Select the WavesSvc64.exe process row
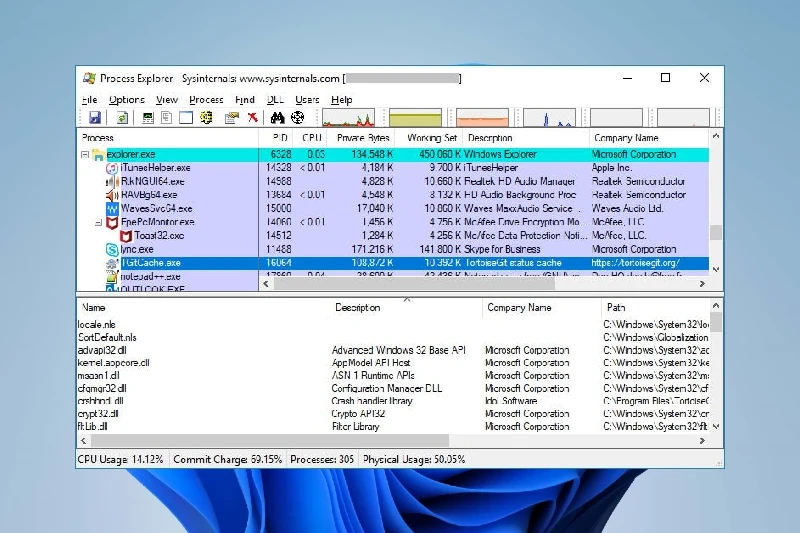The image size is (800, 533). click(393, 209)
